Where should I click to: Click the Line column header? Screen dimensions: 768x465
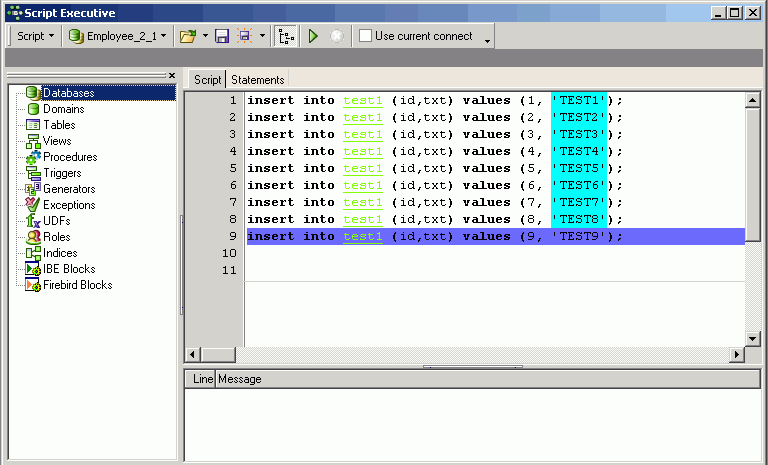[x=201, y=379]
